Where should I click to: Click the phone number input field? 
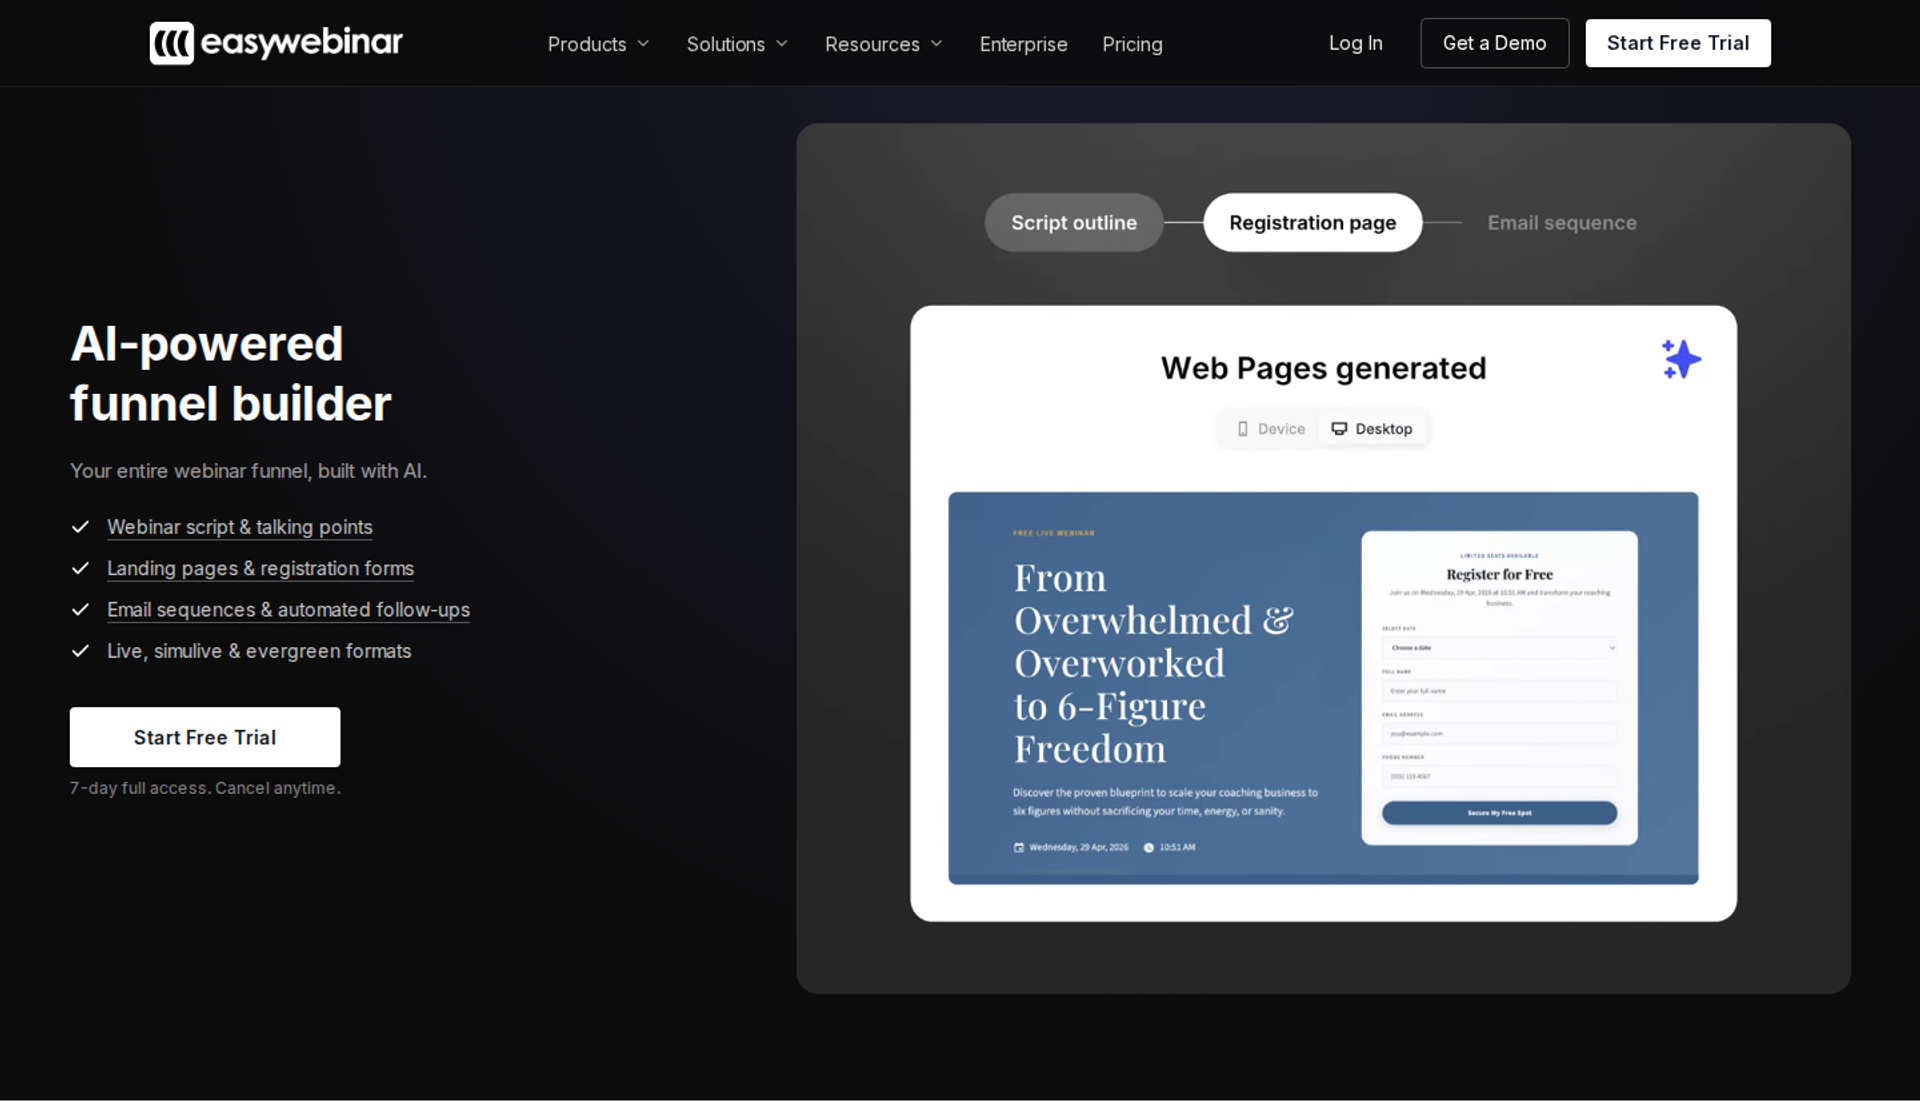tap(1499, 776)
